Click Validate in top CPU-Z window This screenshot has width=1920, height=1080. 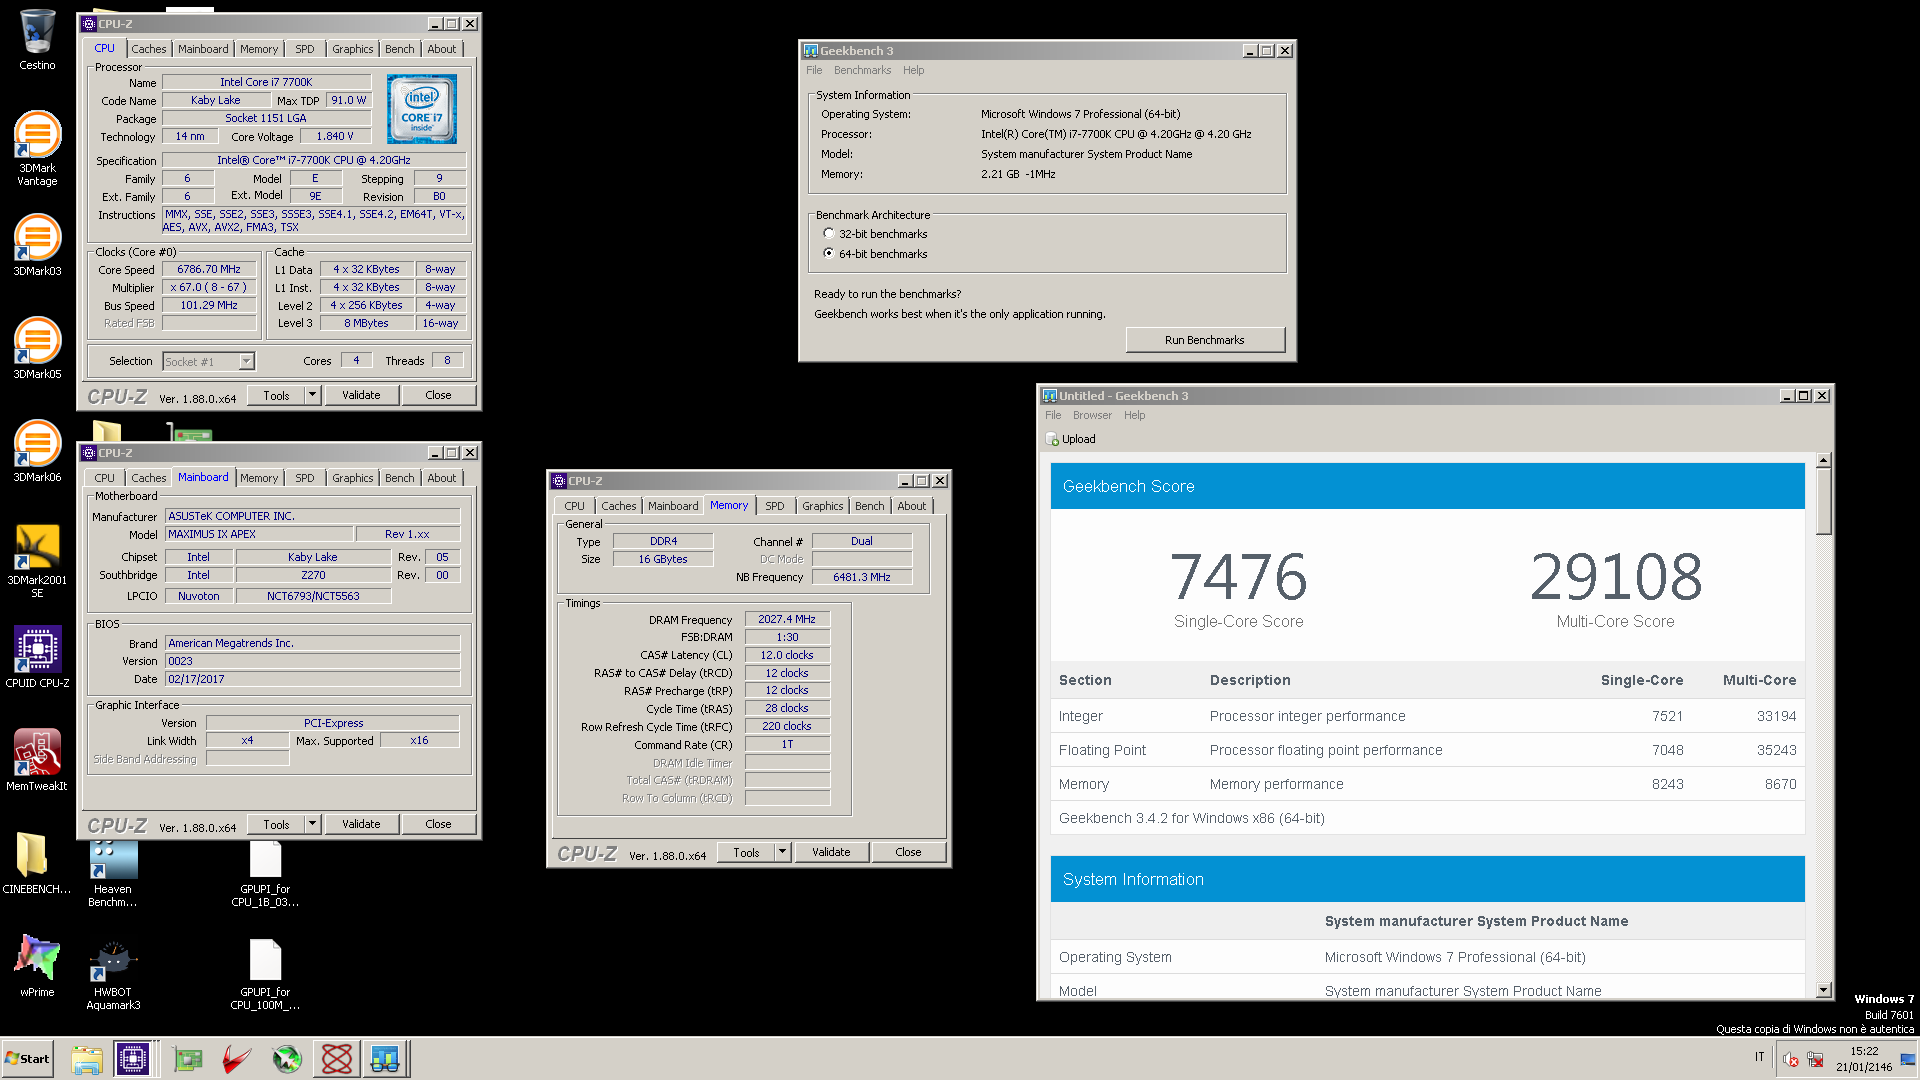tap(361, 395)
